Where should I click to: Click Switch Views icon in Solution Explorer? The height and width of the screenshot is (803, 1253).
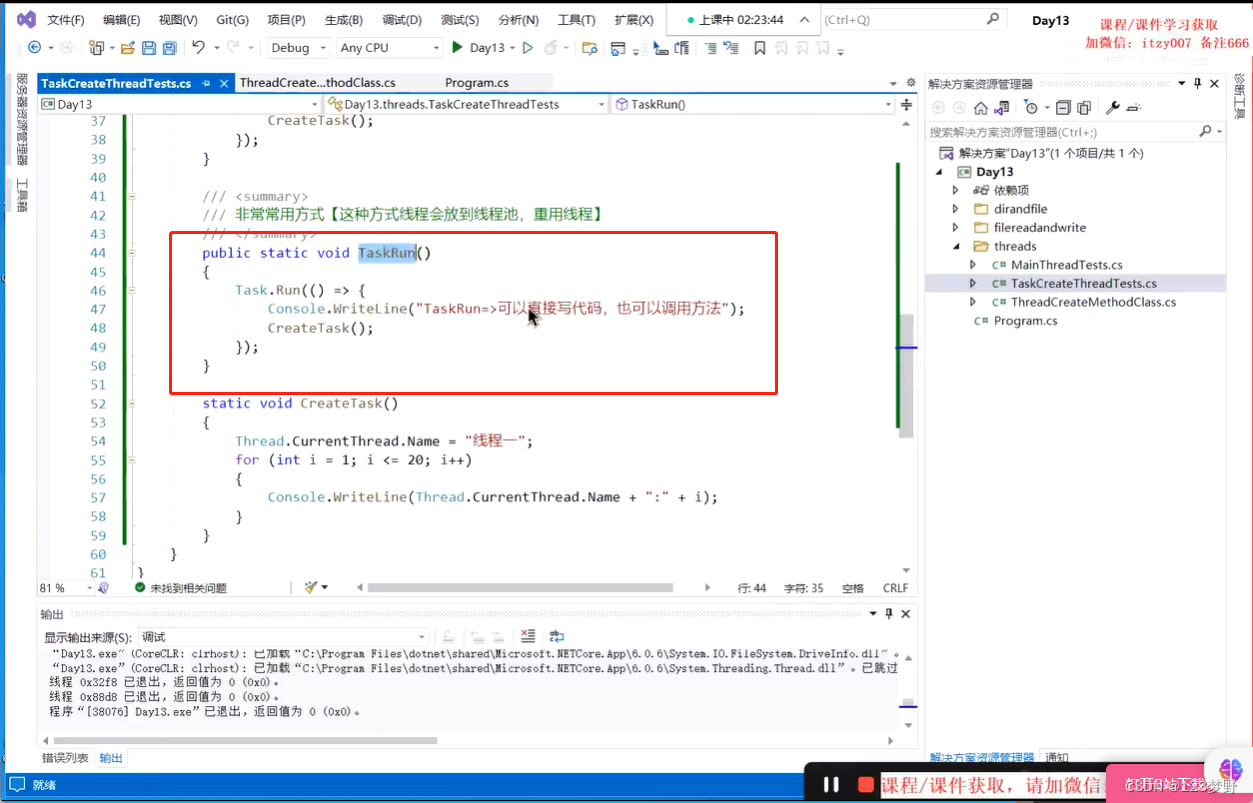1001,107
